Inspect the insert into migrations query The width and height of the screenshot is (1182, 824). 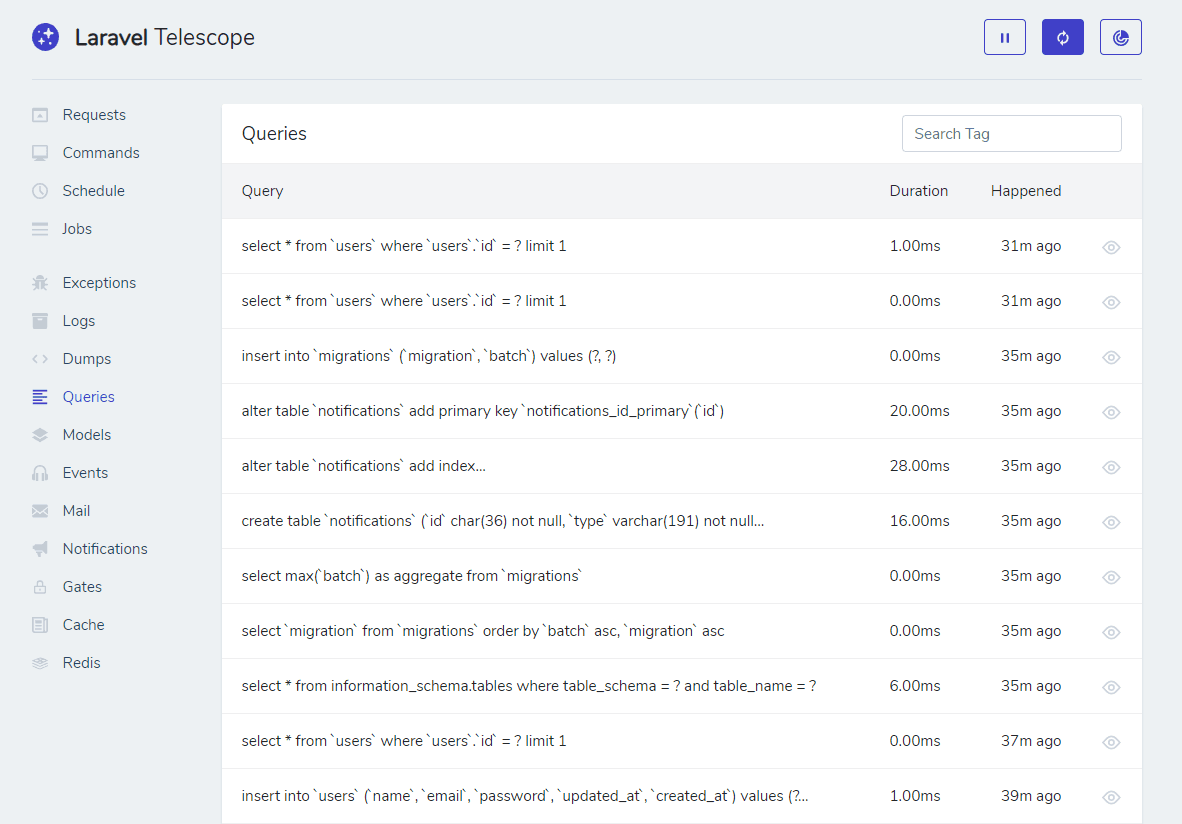1111,357
